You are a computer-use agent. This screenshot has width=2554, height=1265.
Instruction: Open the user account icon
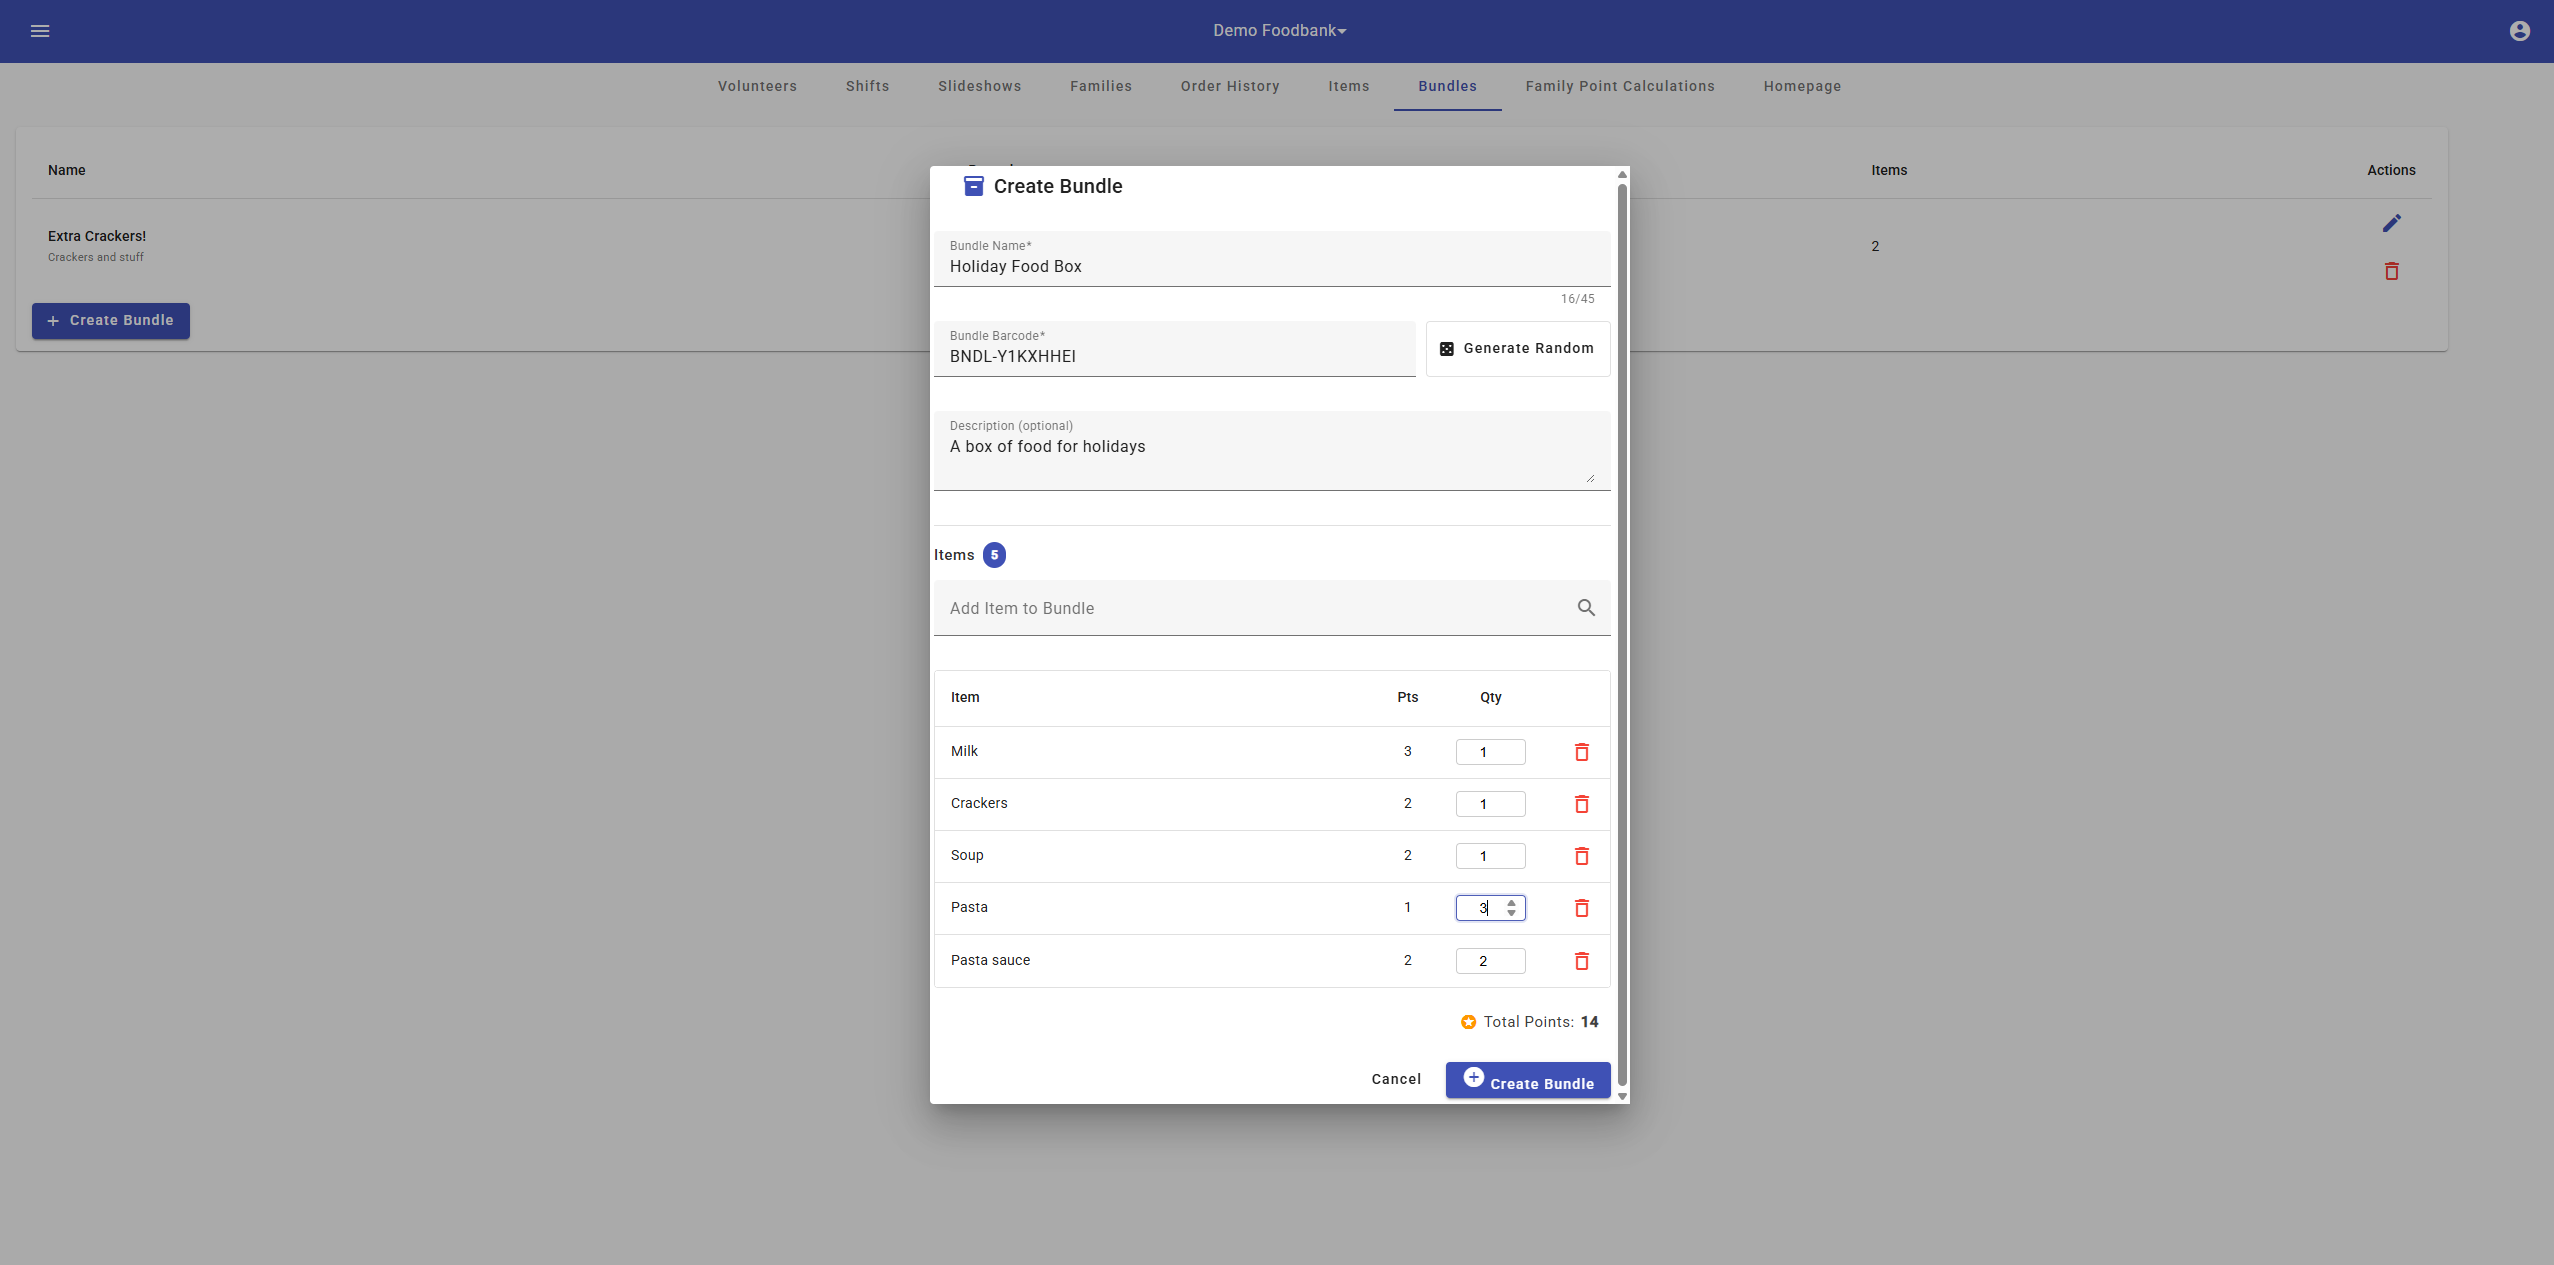(2519, 31)
